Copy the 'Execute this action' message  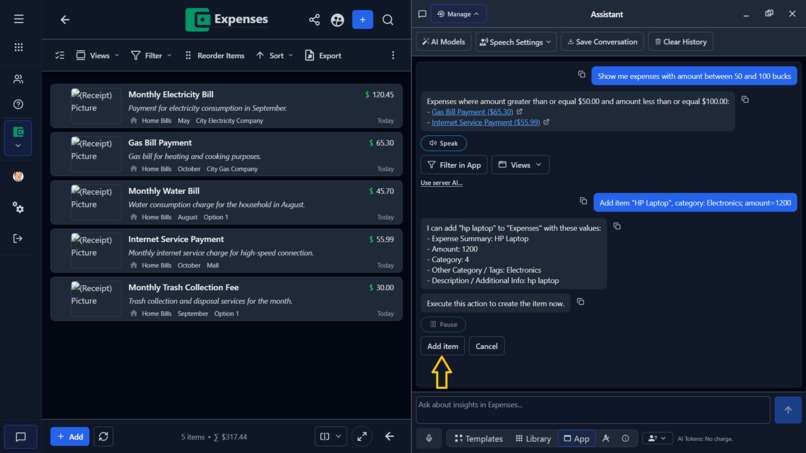click(580, 302)
